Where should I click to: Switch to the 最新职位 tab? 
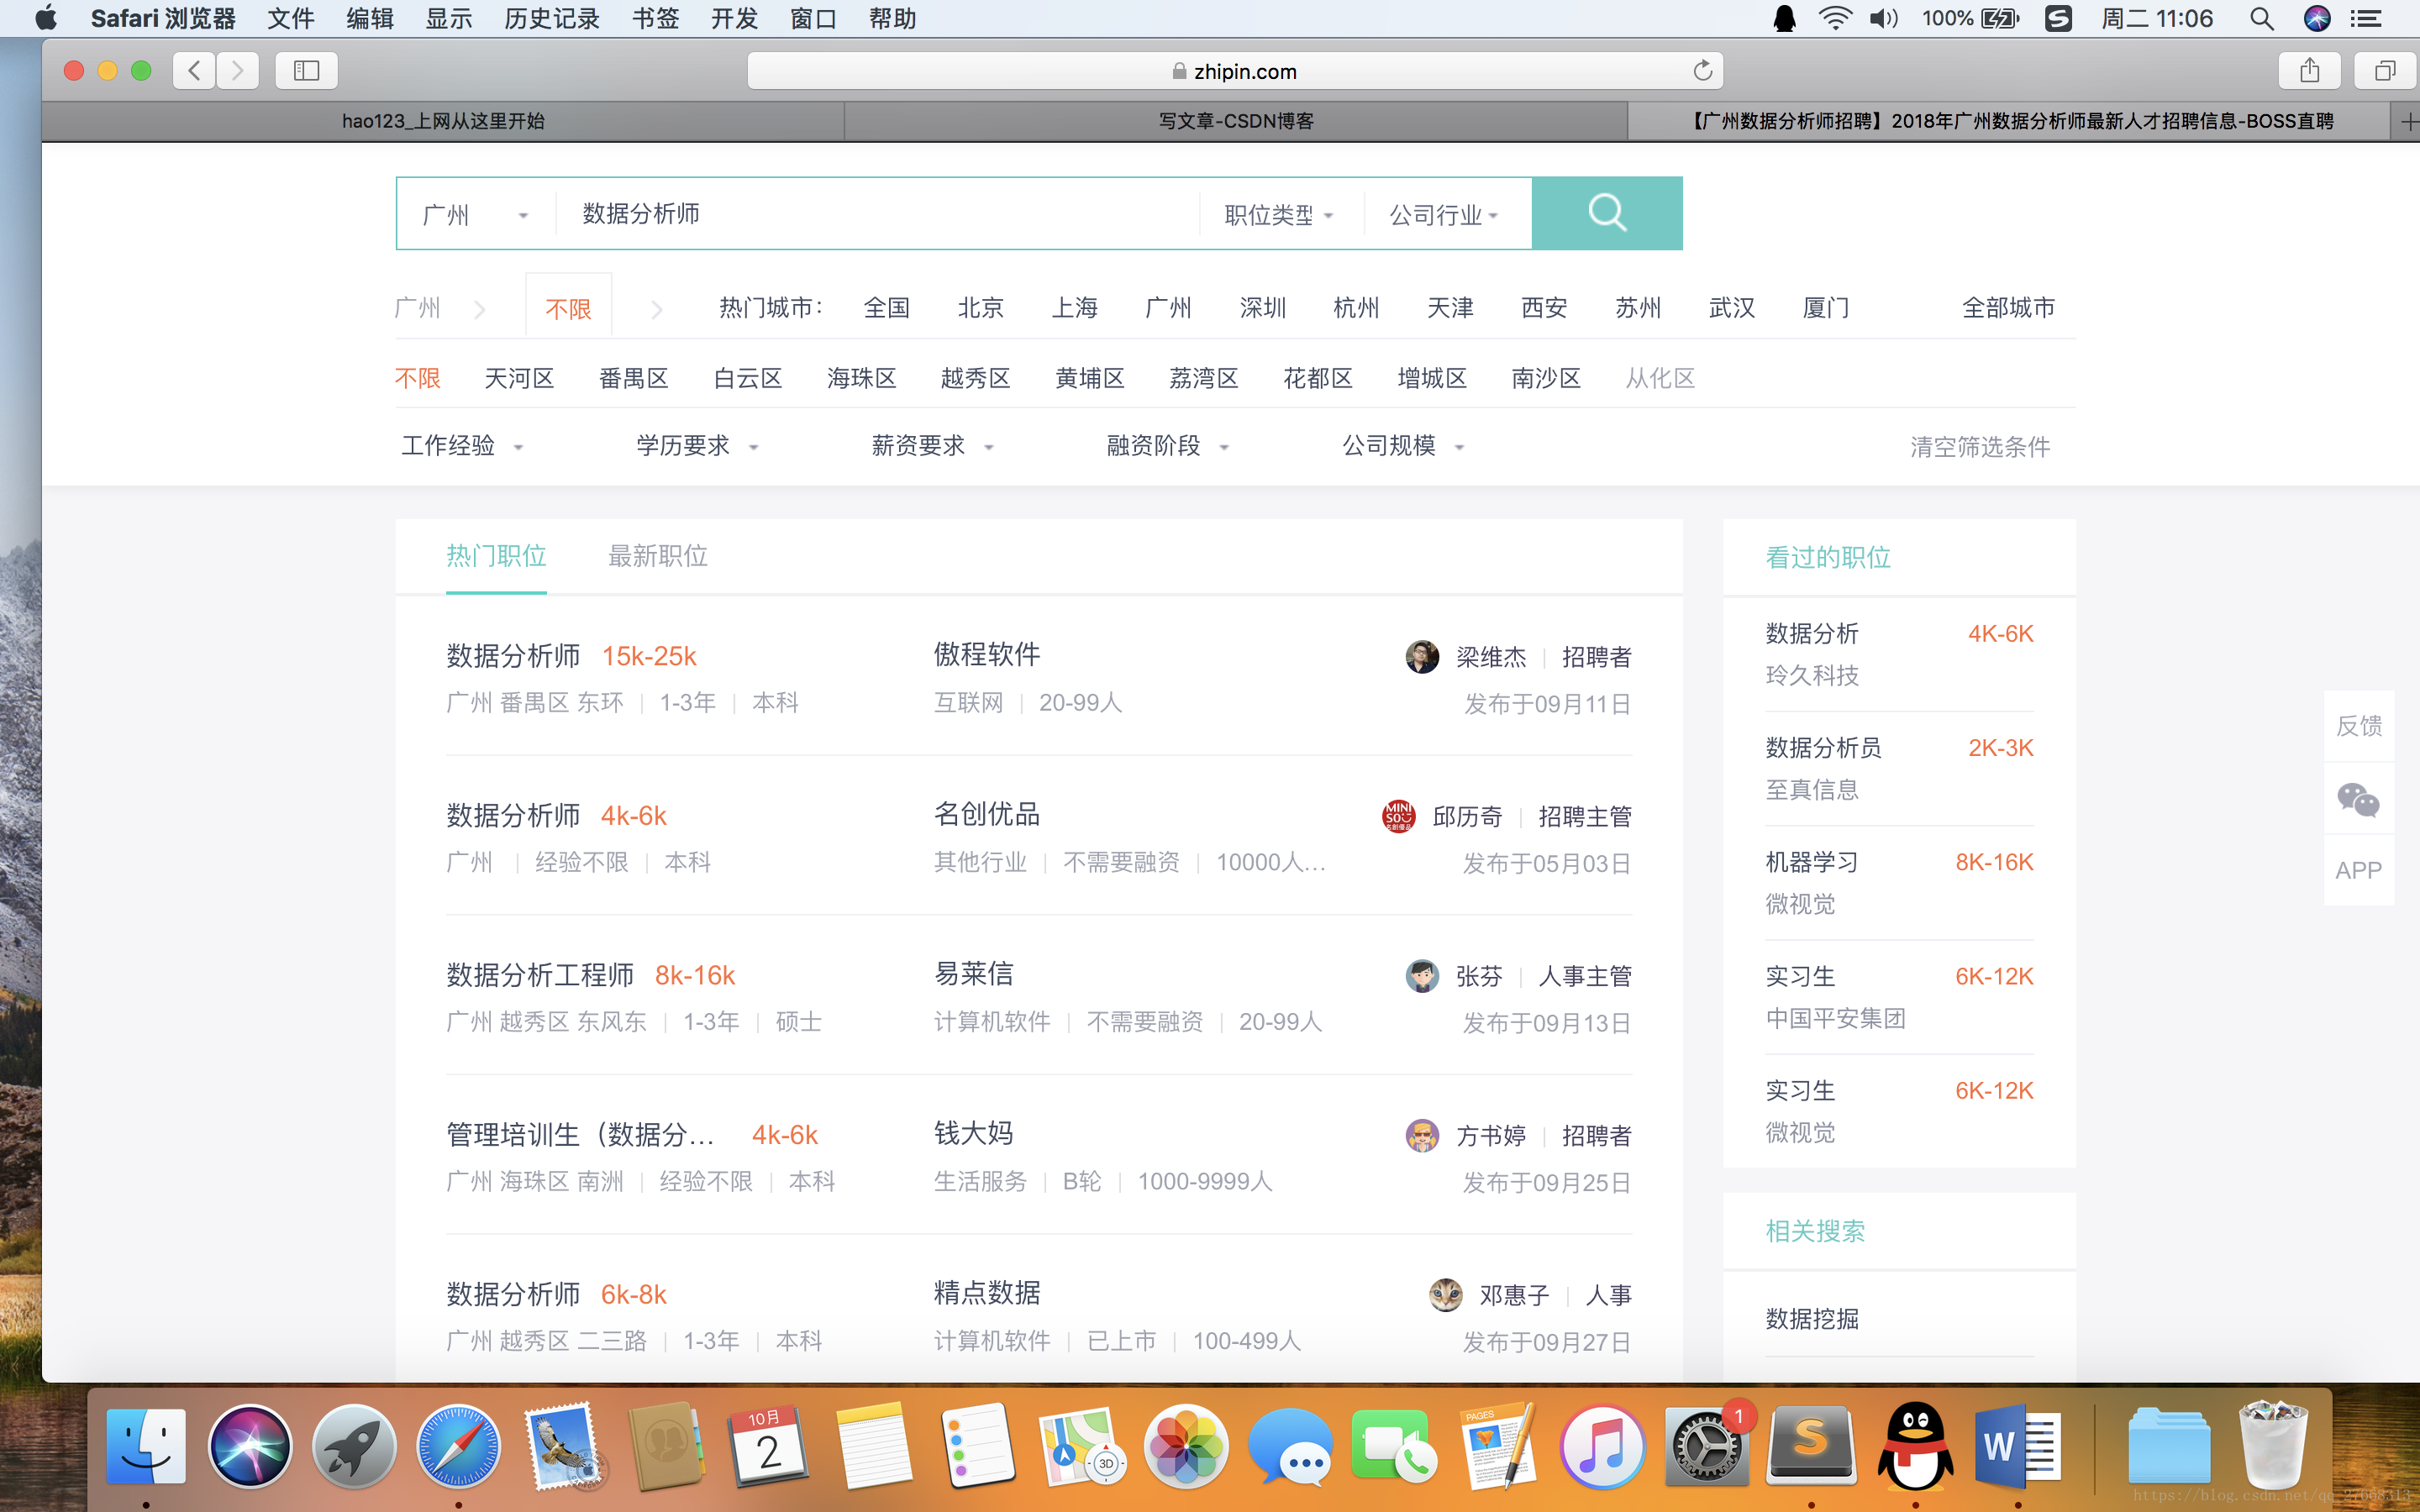tap(657, 556)
